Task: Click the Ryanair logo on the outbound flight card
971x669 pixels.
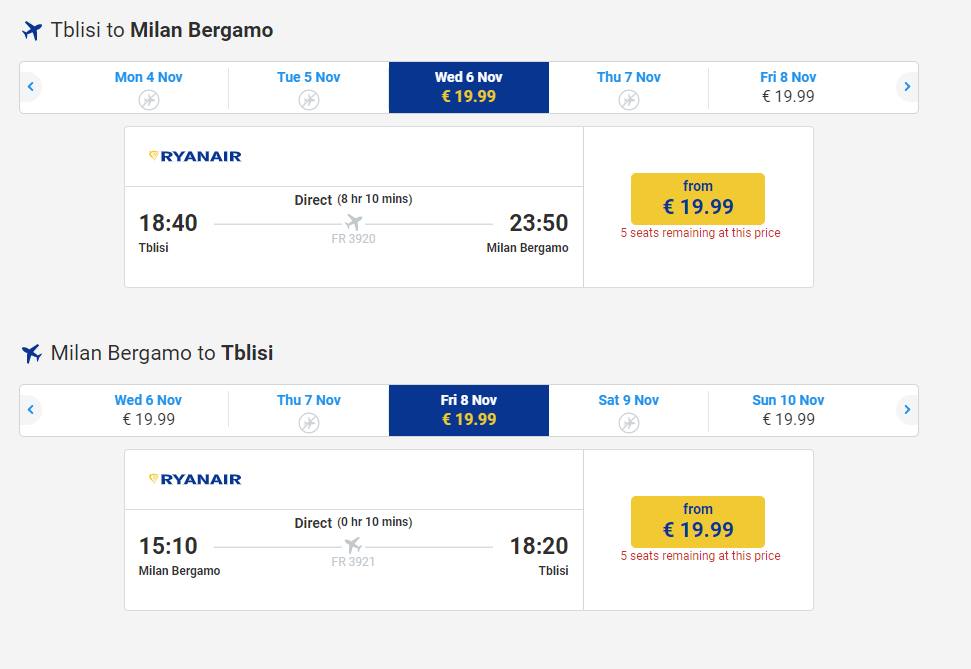Action: click(x=195, y=156)
